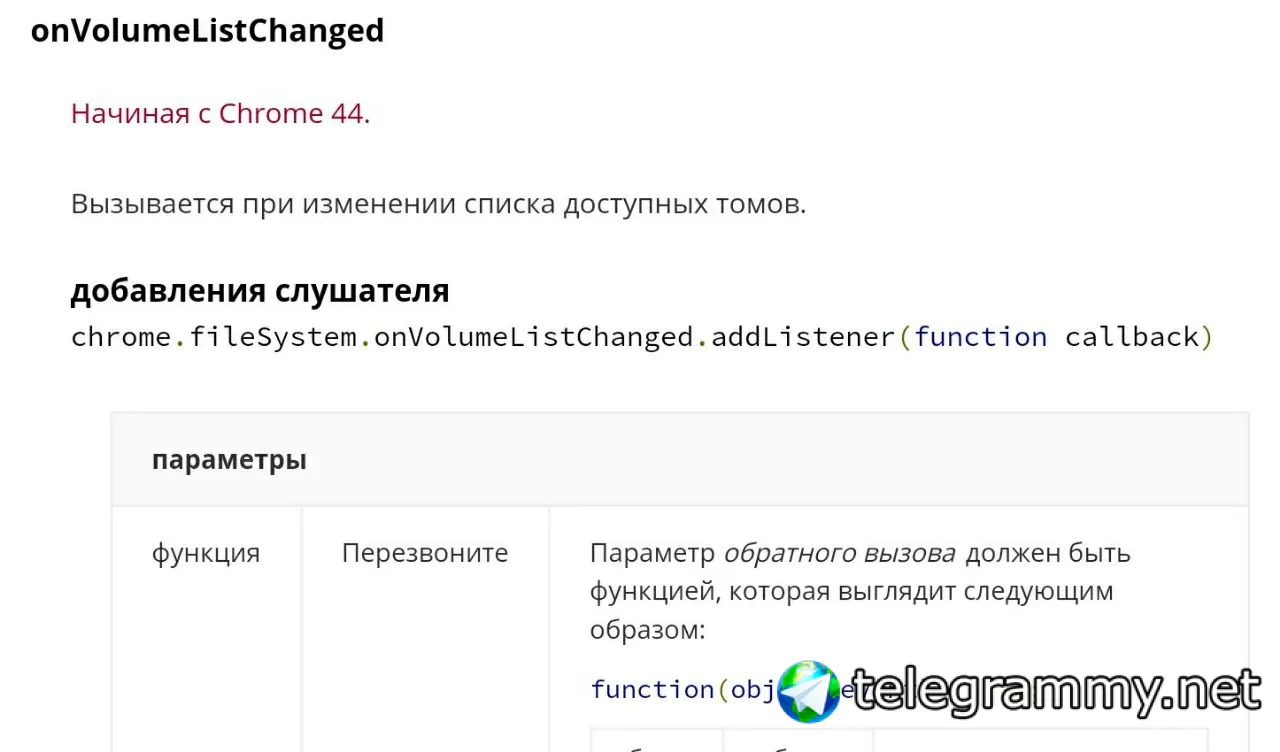
Task: Select the 'Начиная с Chrome 44.' notice
Action: [220, 113]
